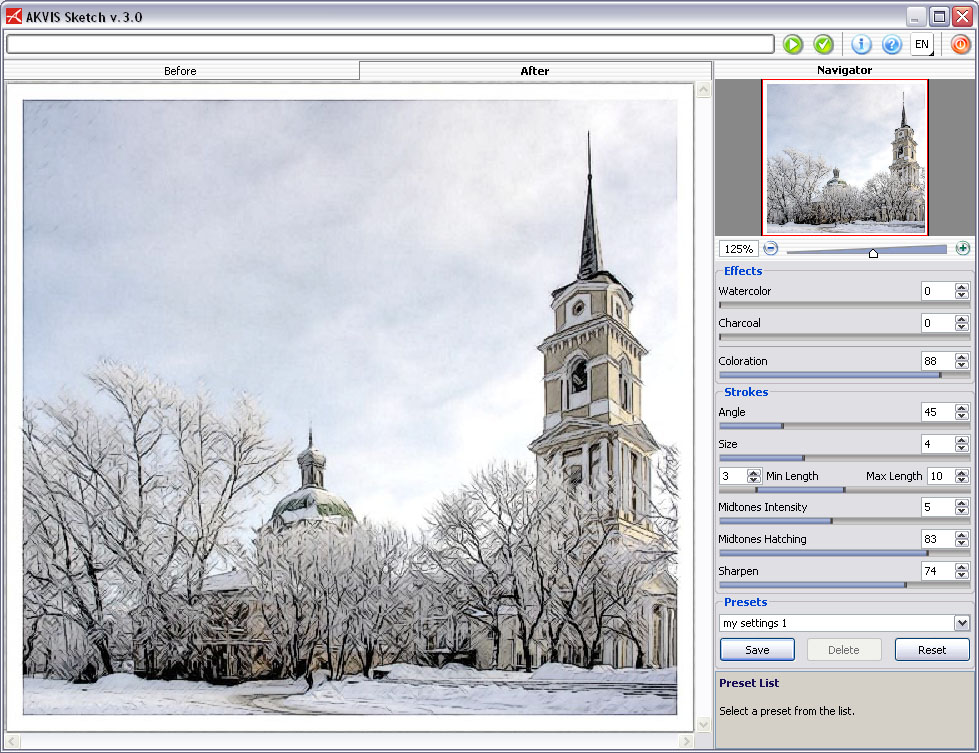Open the Help question mark icon
Viewport: 979px width, 753px height.
[891, 44]
